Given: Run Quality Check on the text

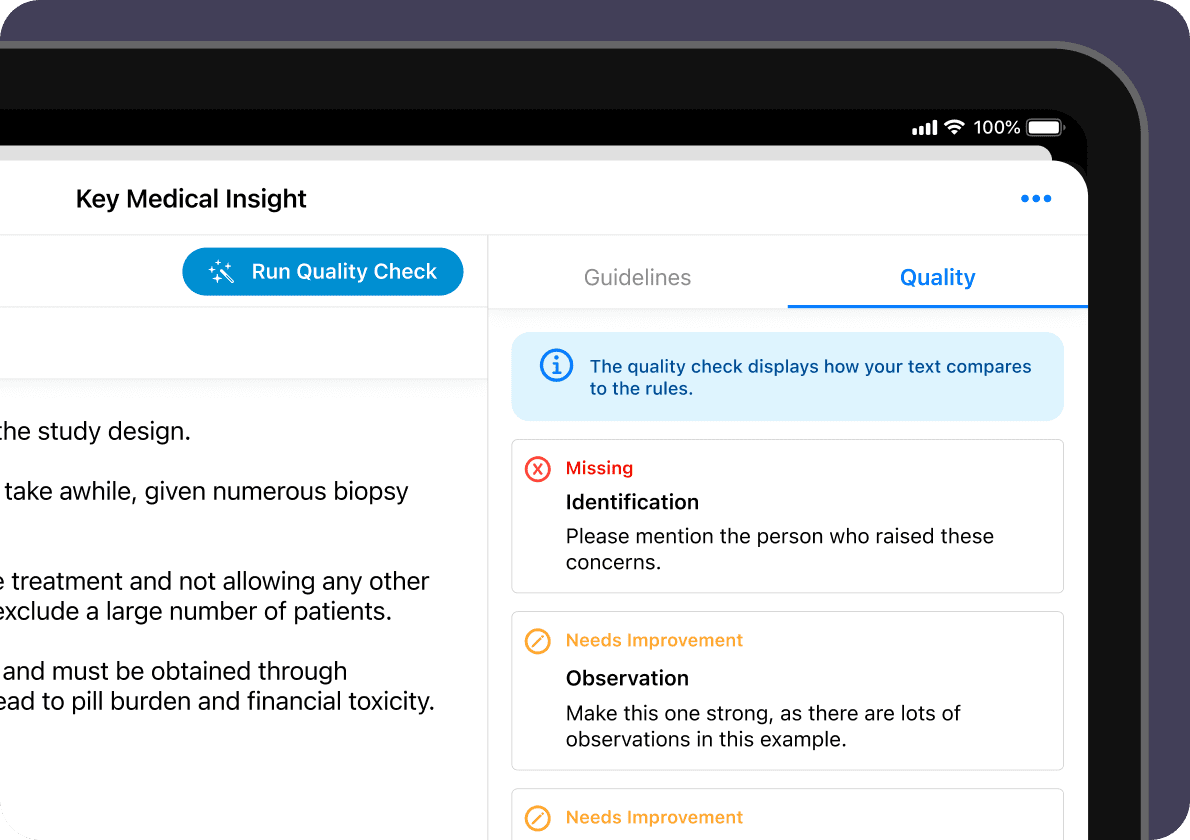Looking at the screenshot, I should pos(323,272).
